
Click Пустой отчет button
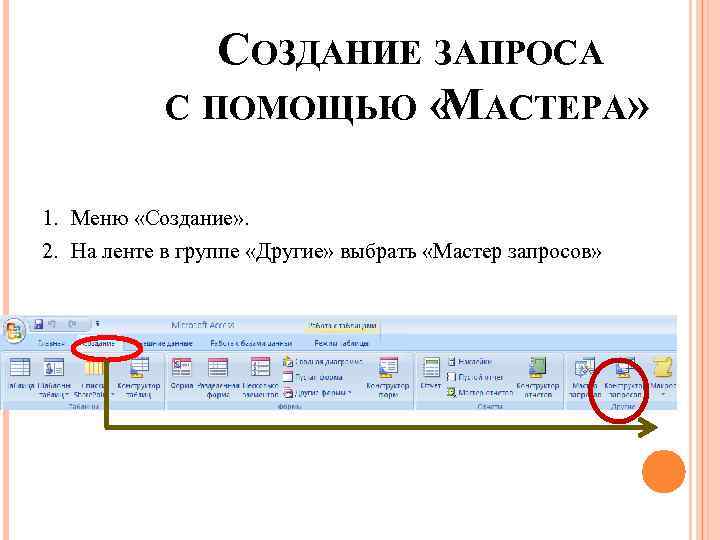(x=475, y=377)
